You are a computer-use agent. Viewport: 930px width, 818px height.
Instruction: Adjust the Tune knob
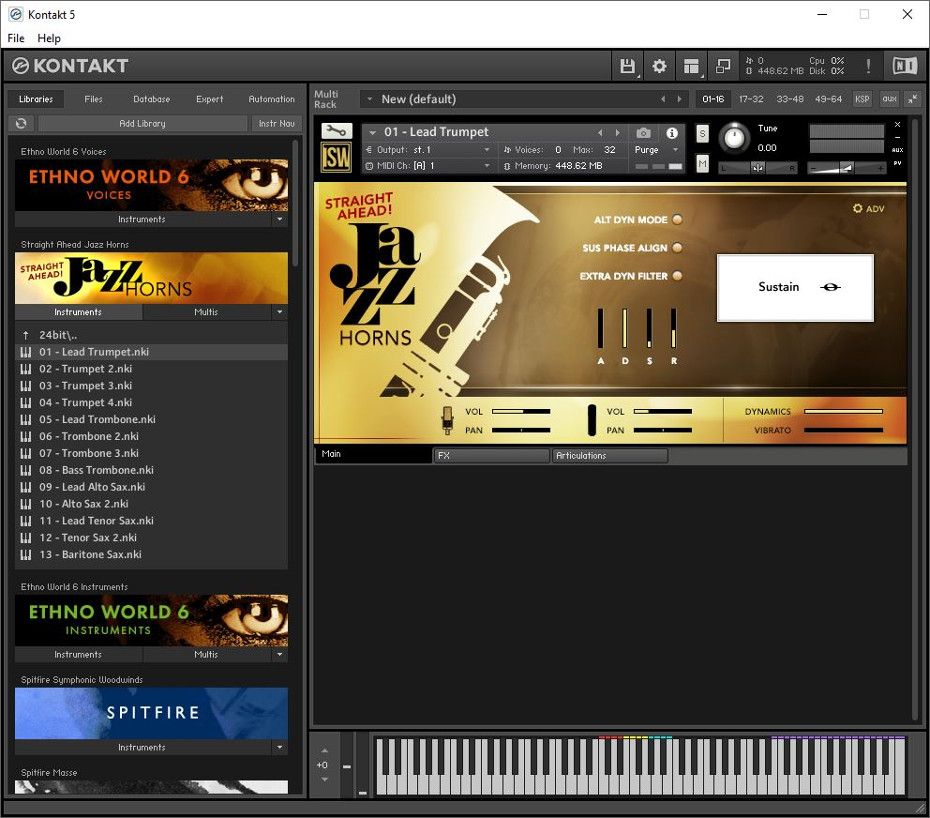734,138
